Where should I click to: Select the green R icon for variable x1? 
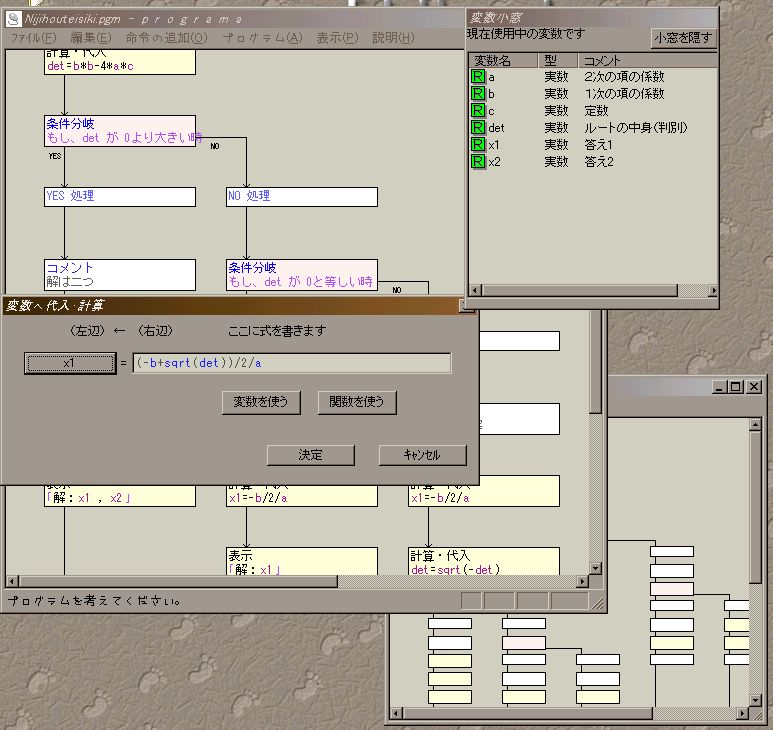pos(478,144)
